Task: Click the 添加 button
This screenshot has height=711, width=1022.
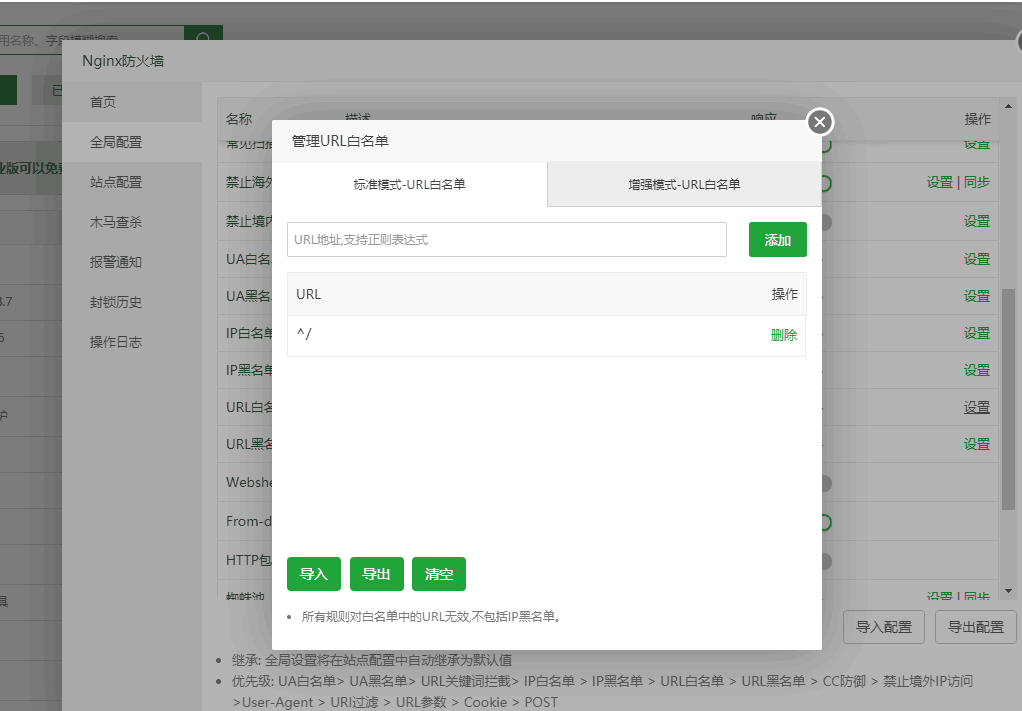Action: pos(778,239)
